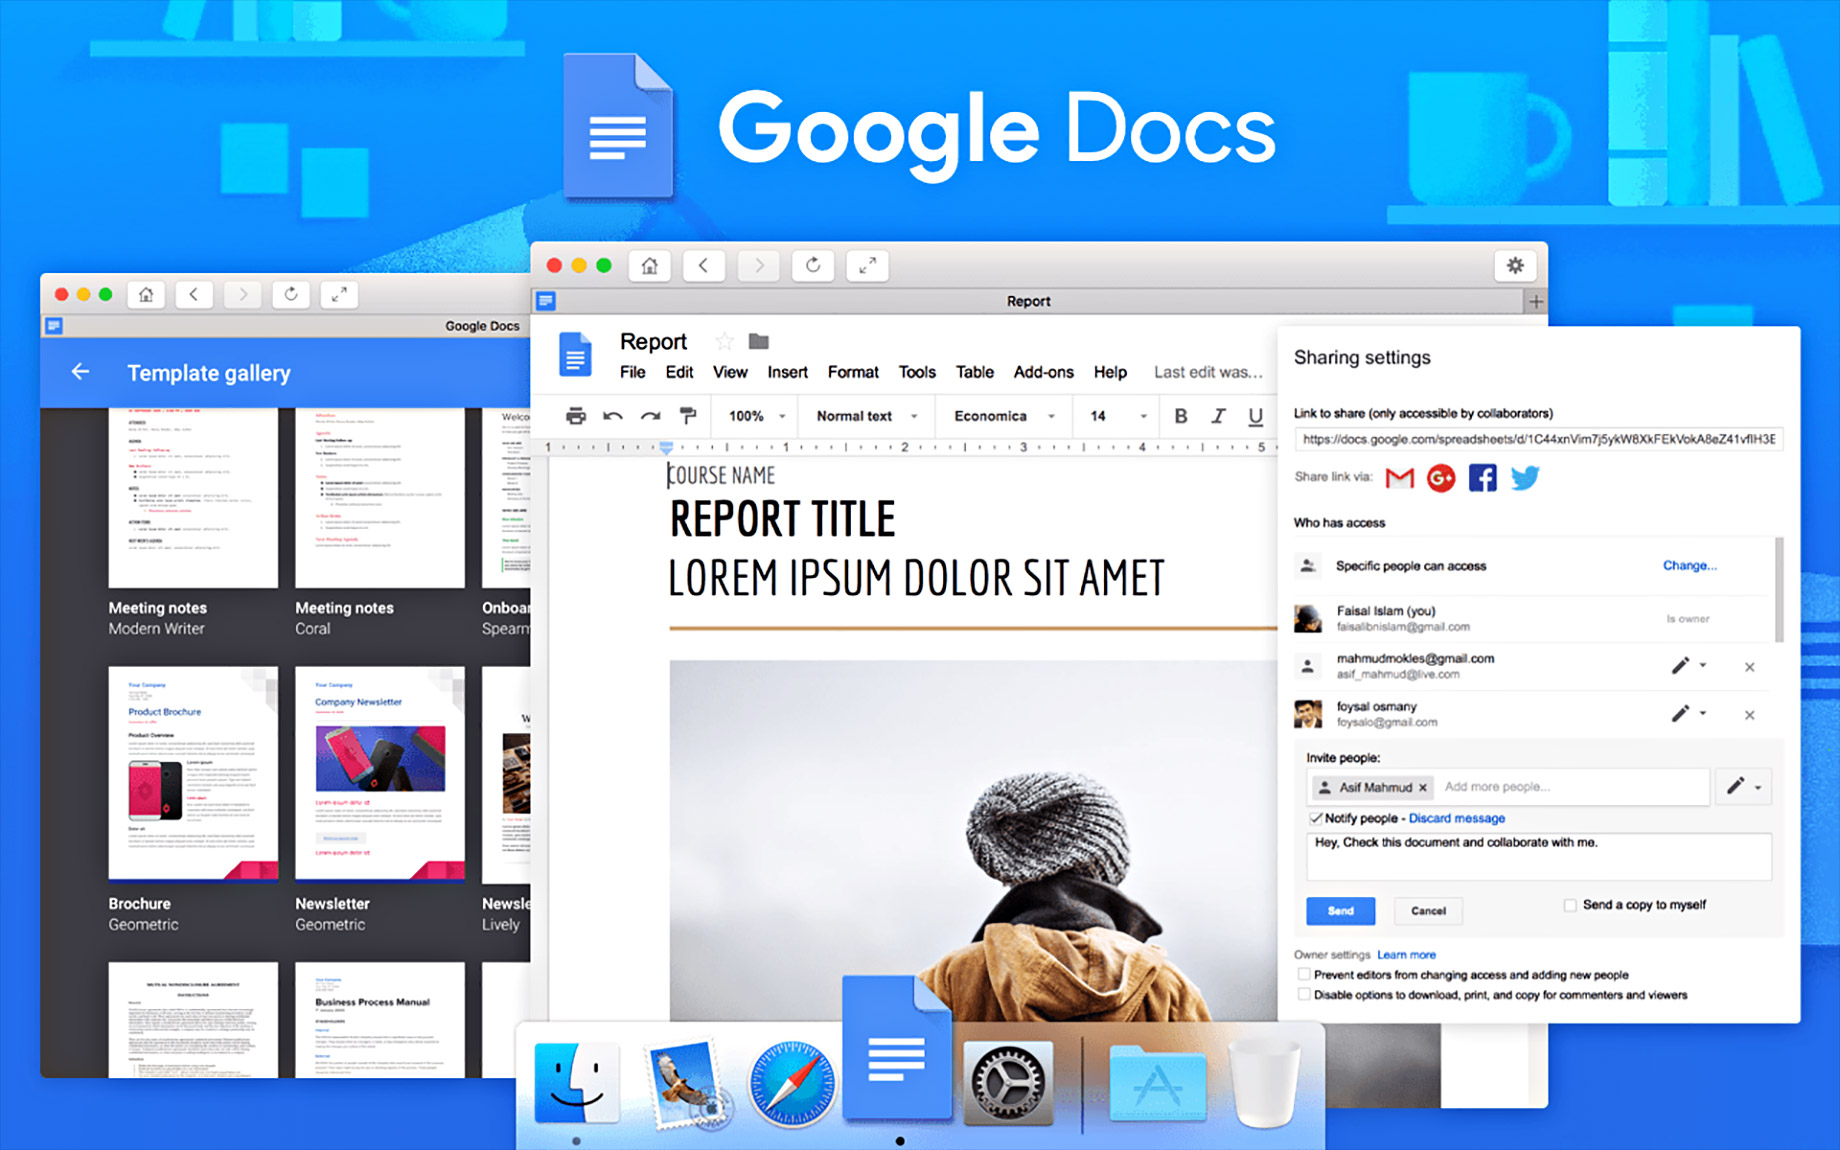Undo the last edit in Report

(613, 416)
